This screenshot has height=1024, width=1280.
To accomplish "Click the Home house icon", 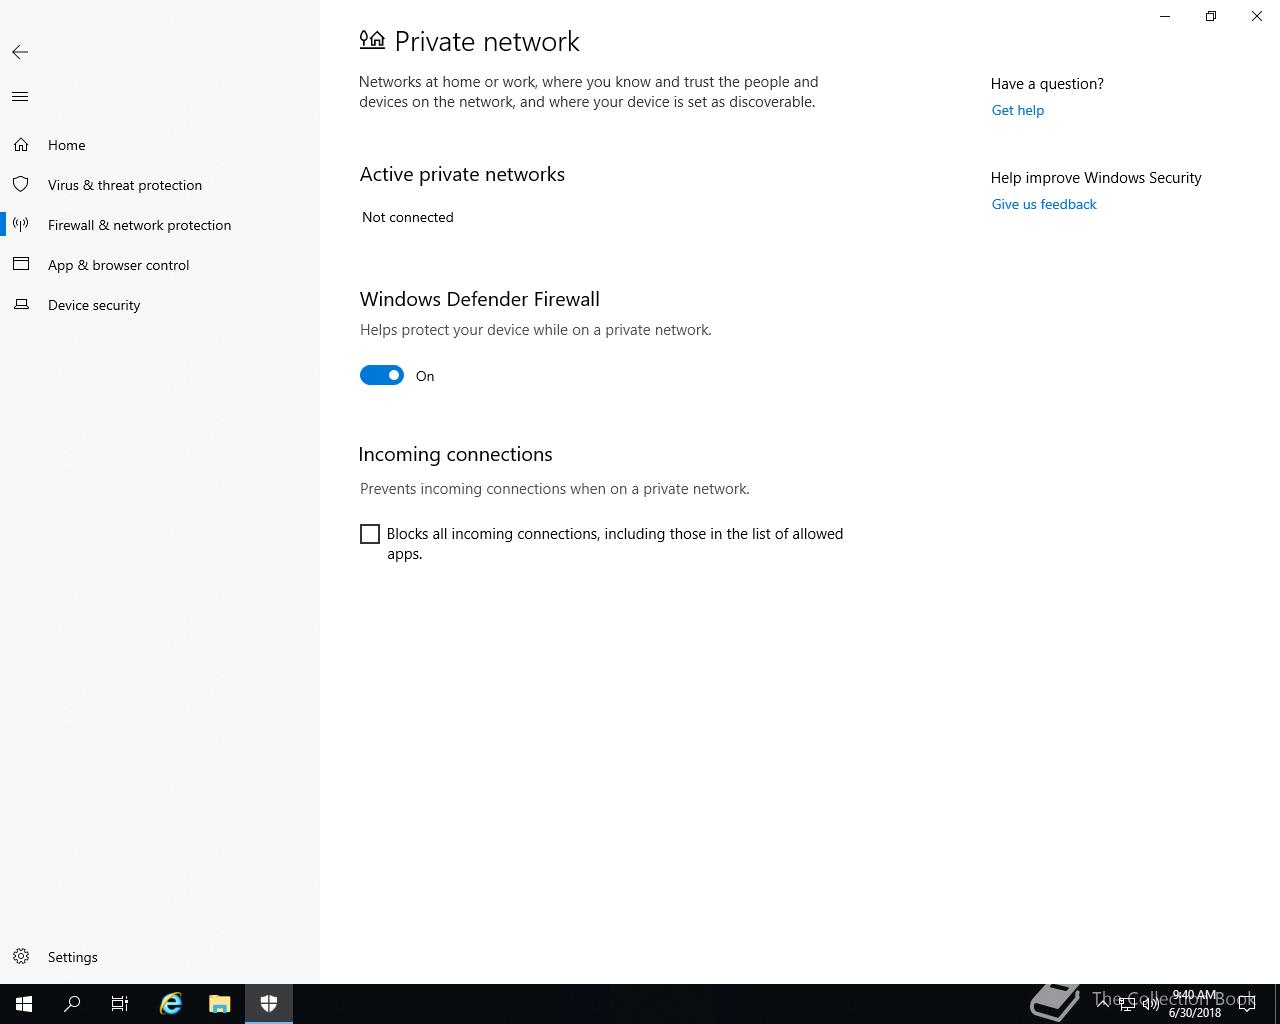I will coord(21,145).
